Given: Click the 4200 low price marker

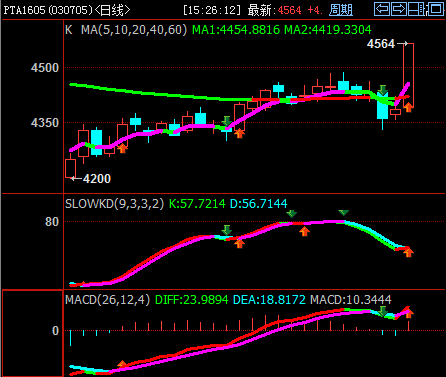Looking at the screenshot, I should pos(97,179).
